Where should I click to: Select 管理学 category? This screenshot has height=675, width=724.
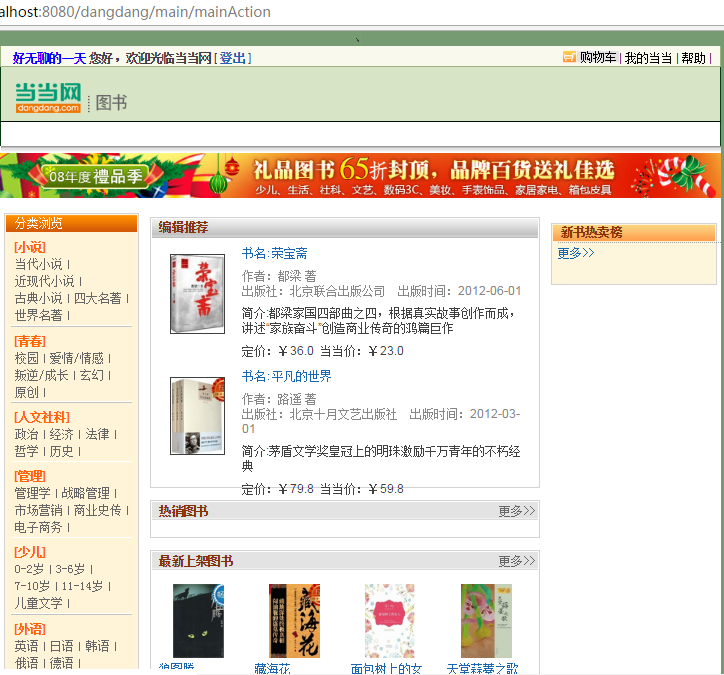click(x=32, y=493)
